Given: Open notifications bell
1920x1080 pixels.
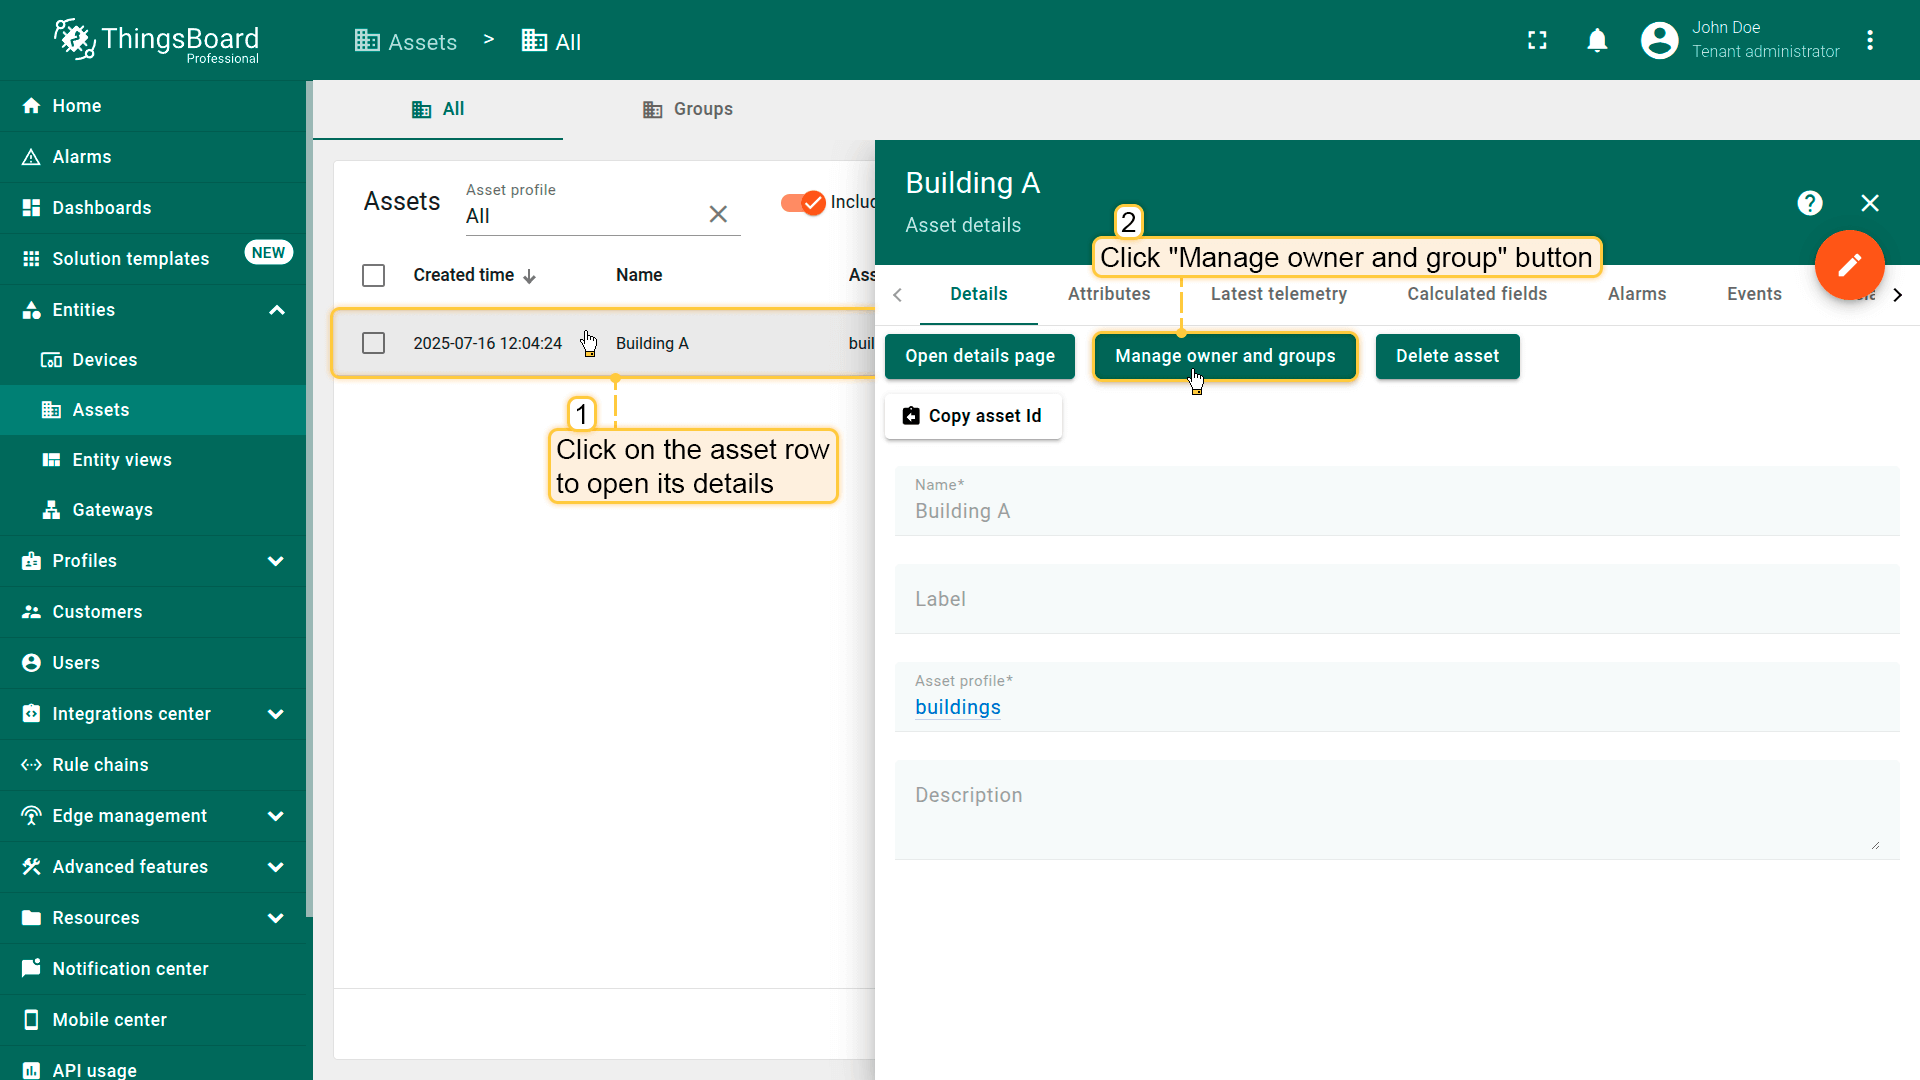Looking at the screenshot, I should pyautogui.click(x=1597, y=40).
